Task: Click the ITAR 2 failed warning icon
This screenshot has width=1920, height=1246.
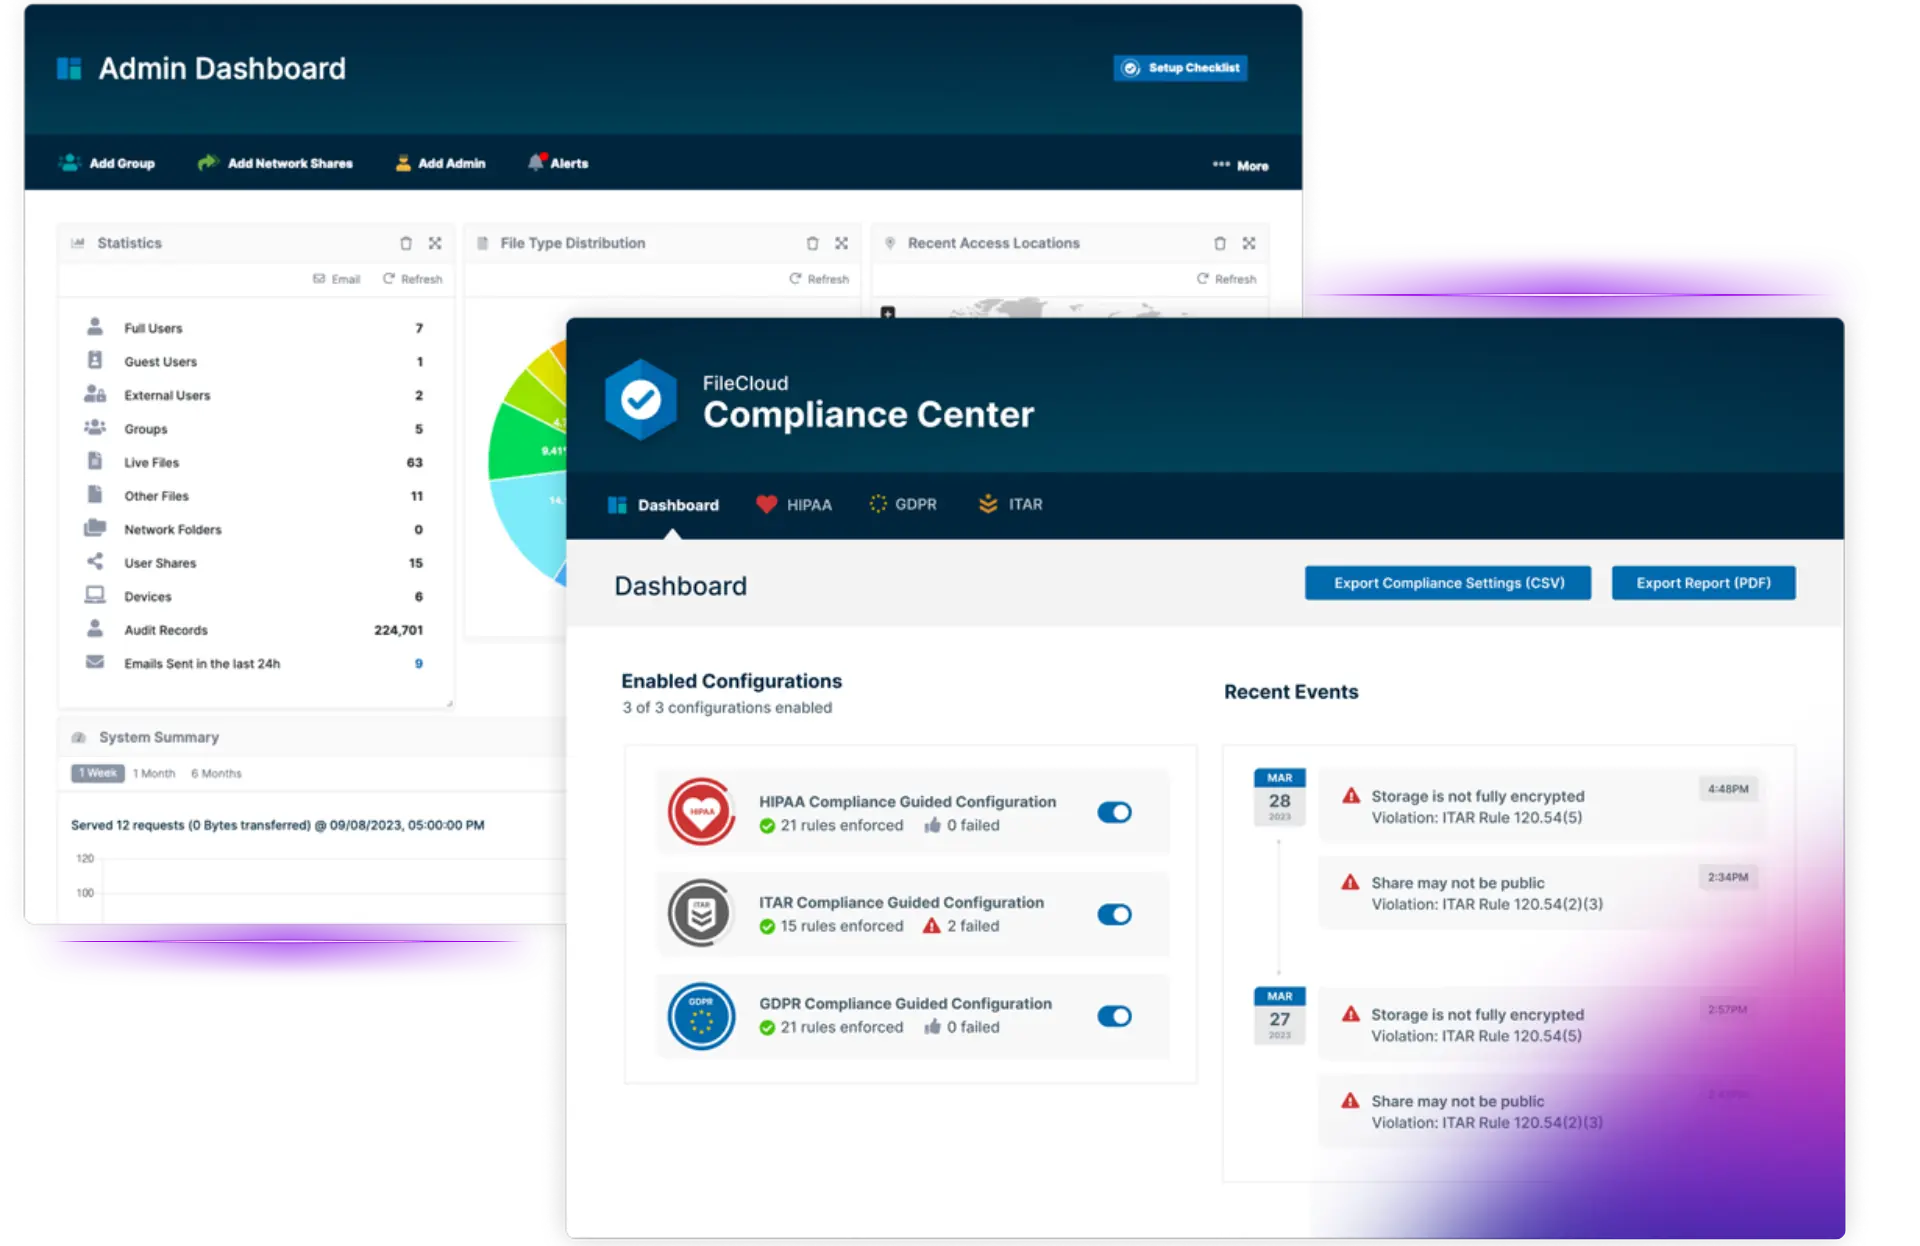Action: tap(931, 926)
